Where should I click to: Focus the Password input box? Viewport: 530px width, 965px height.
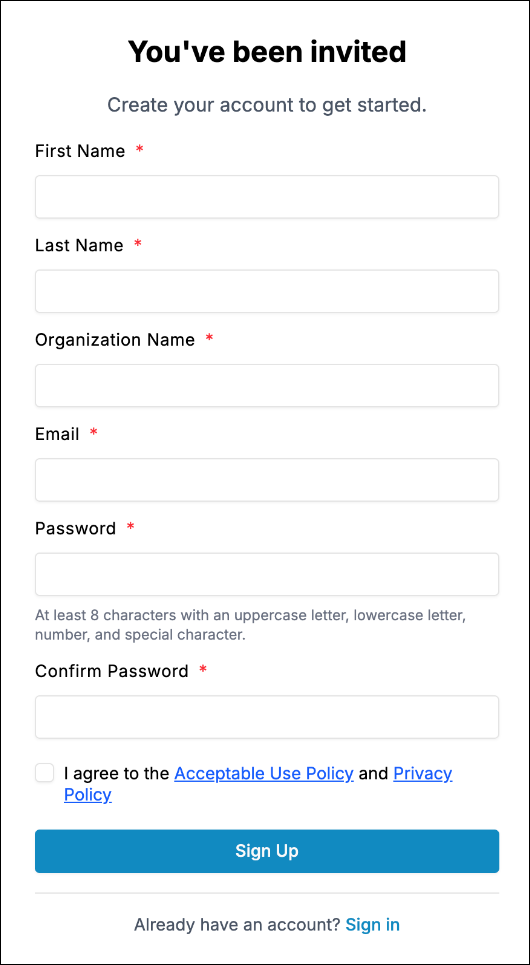click(x=267, y=574)
